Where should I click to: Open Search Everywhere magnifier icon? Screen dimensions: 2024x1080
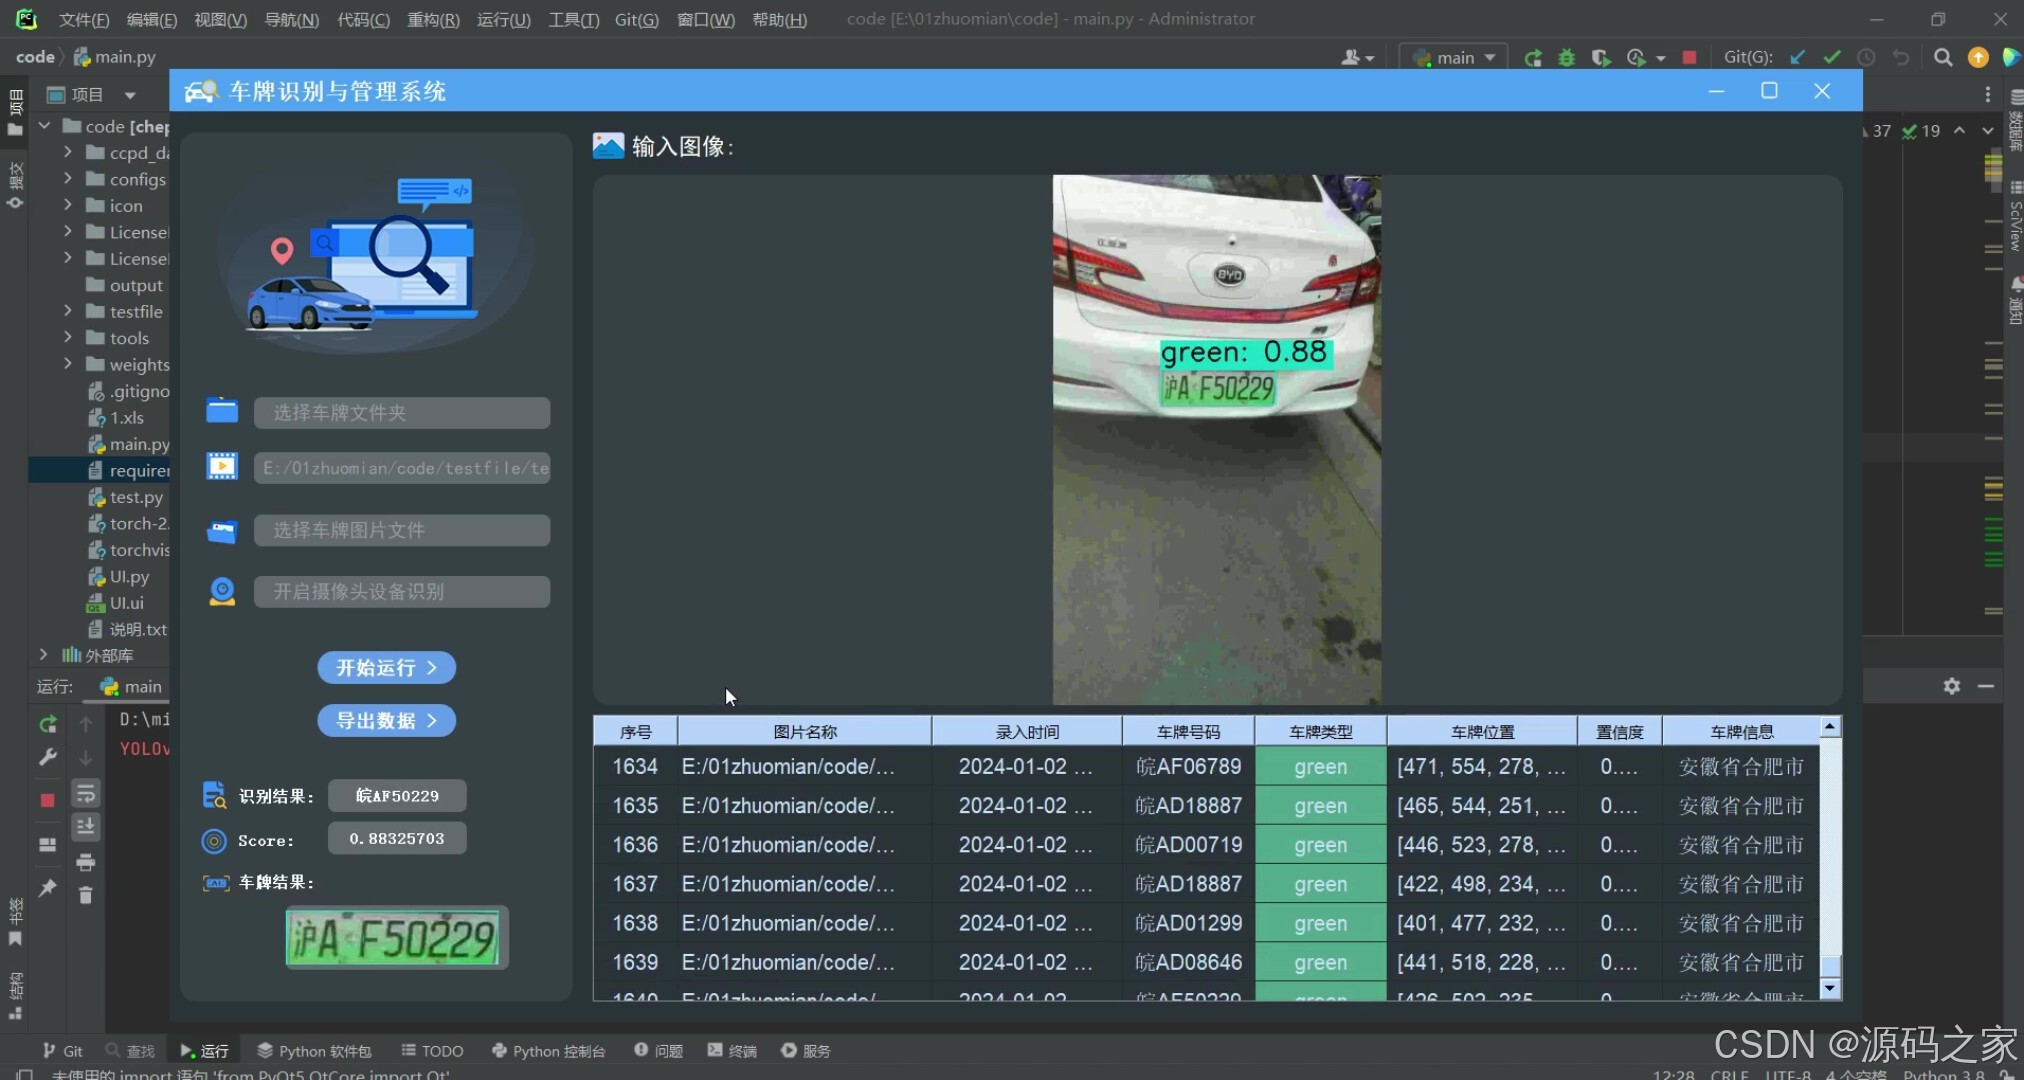[x=1943, y=57]
